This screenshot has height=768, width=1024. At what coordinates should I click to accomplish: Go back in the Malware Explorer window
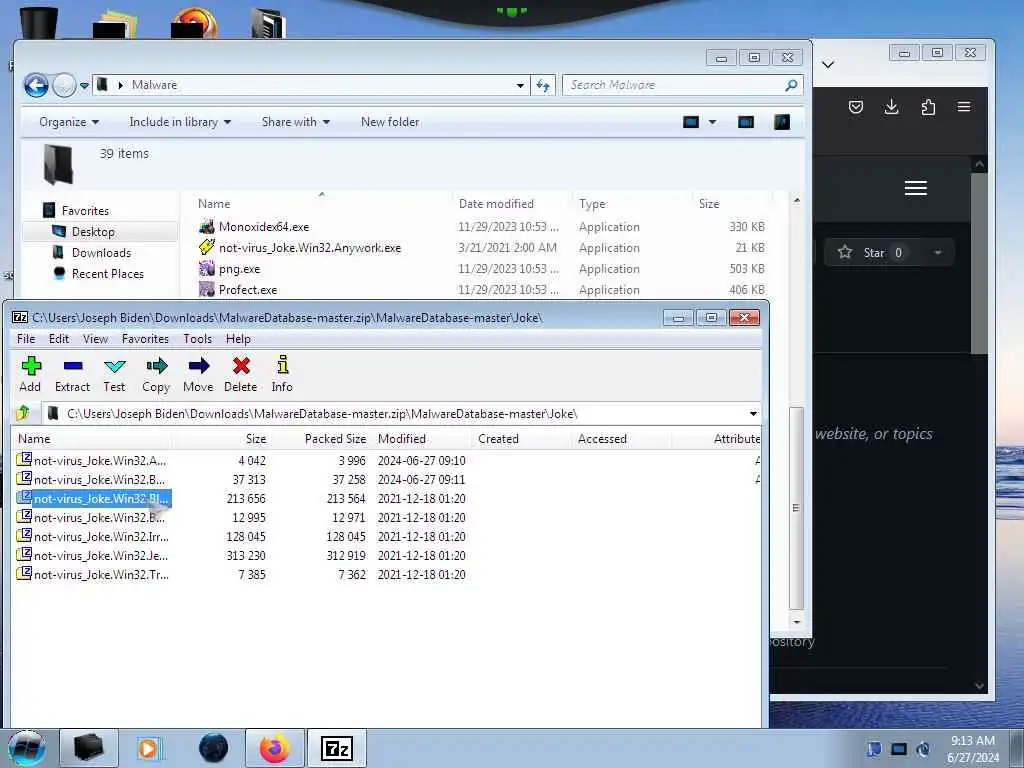click(36, 85)
